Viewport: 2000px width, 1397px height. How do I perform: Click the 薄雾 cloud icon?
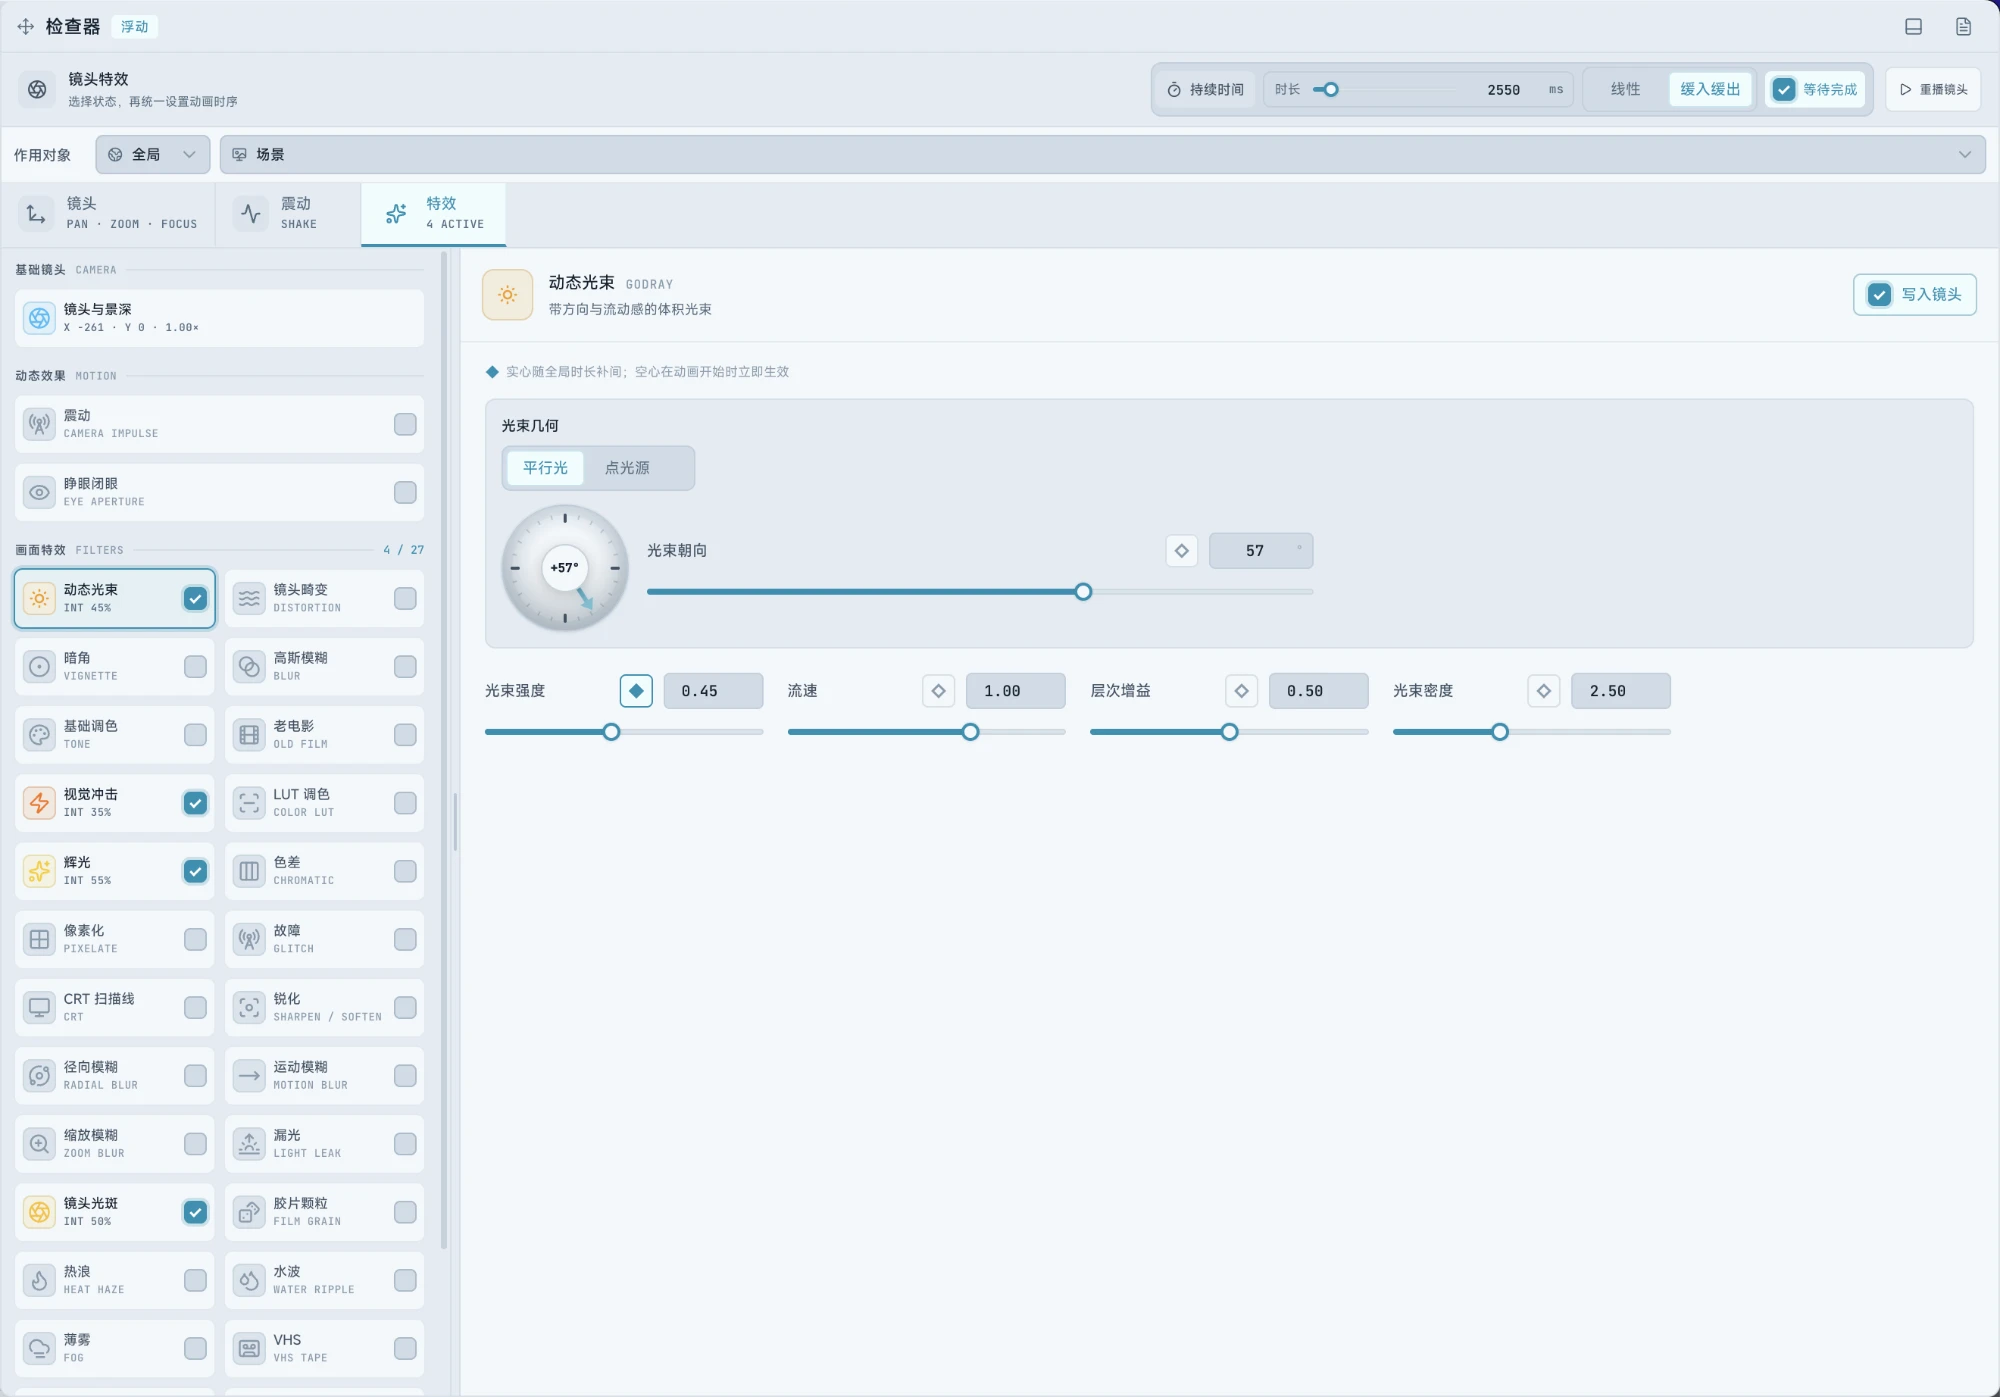[39, 1348]
